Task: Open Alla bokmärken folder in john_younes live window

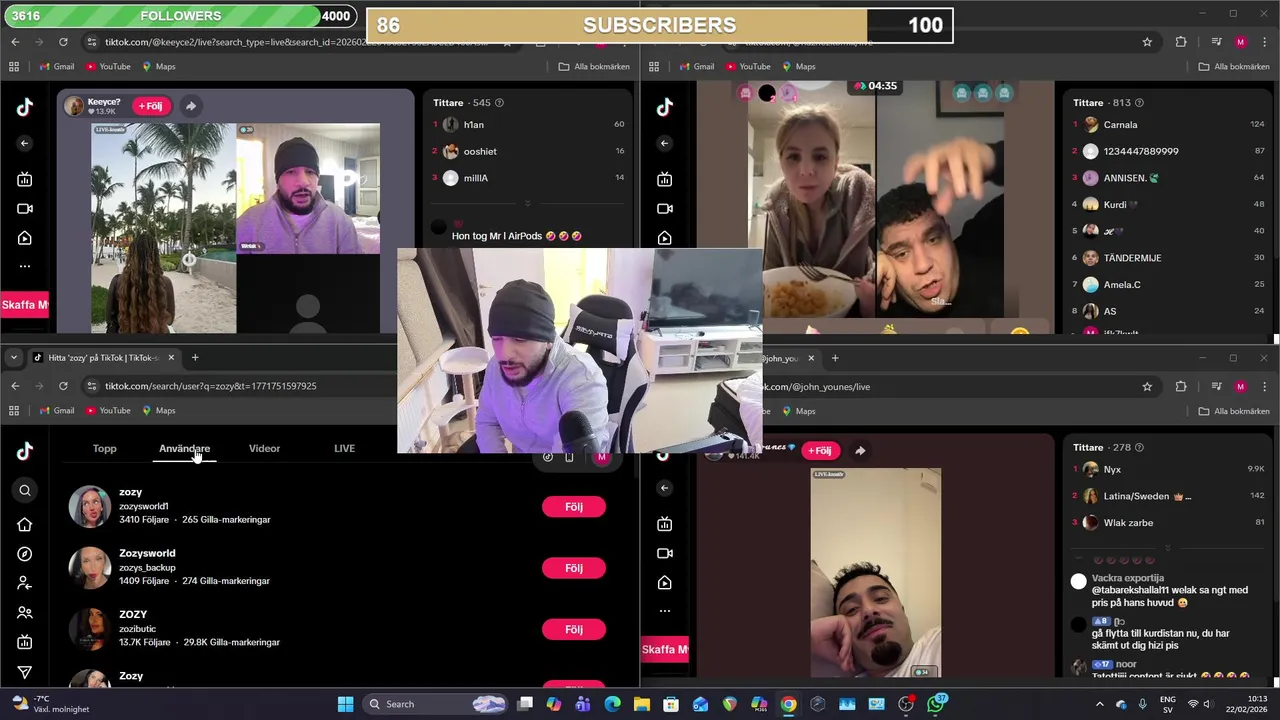Action: pyautogui.click(x=1234, y=411)
